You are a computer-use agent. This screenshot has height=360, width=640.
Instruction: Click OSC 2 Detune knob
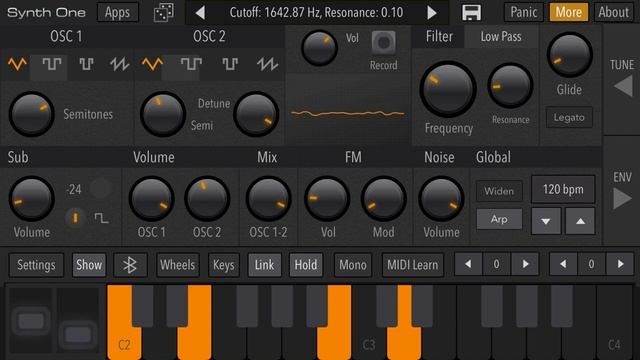pyautogui.click(x=256, y=114)
